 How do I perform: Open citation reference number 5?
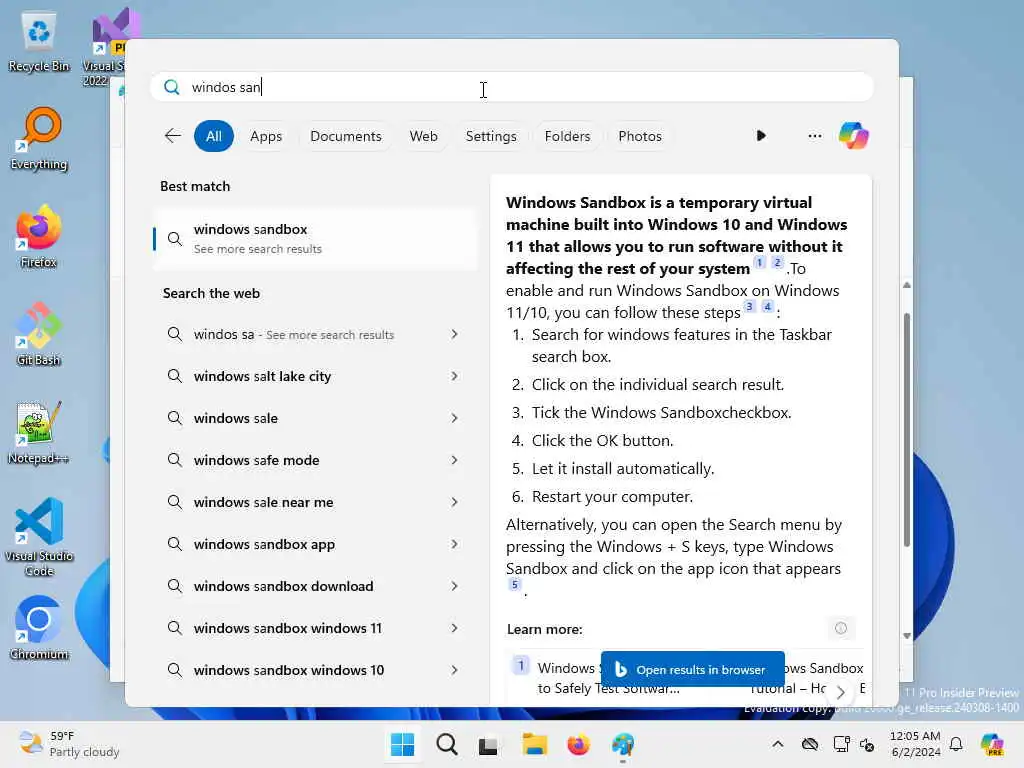pos(515,584)
